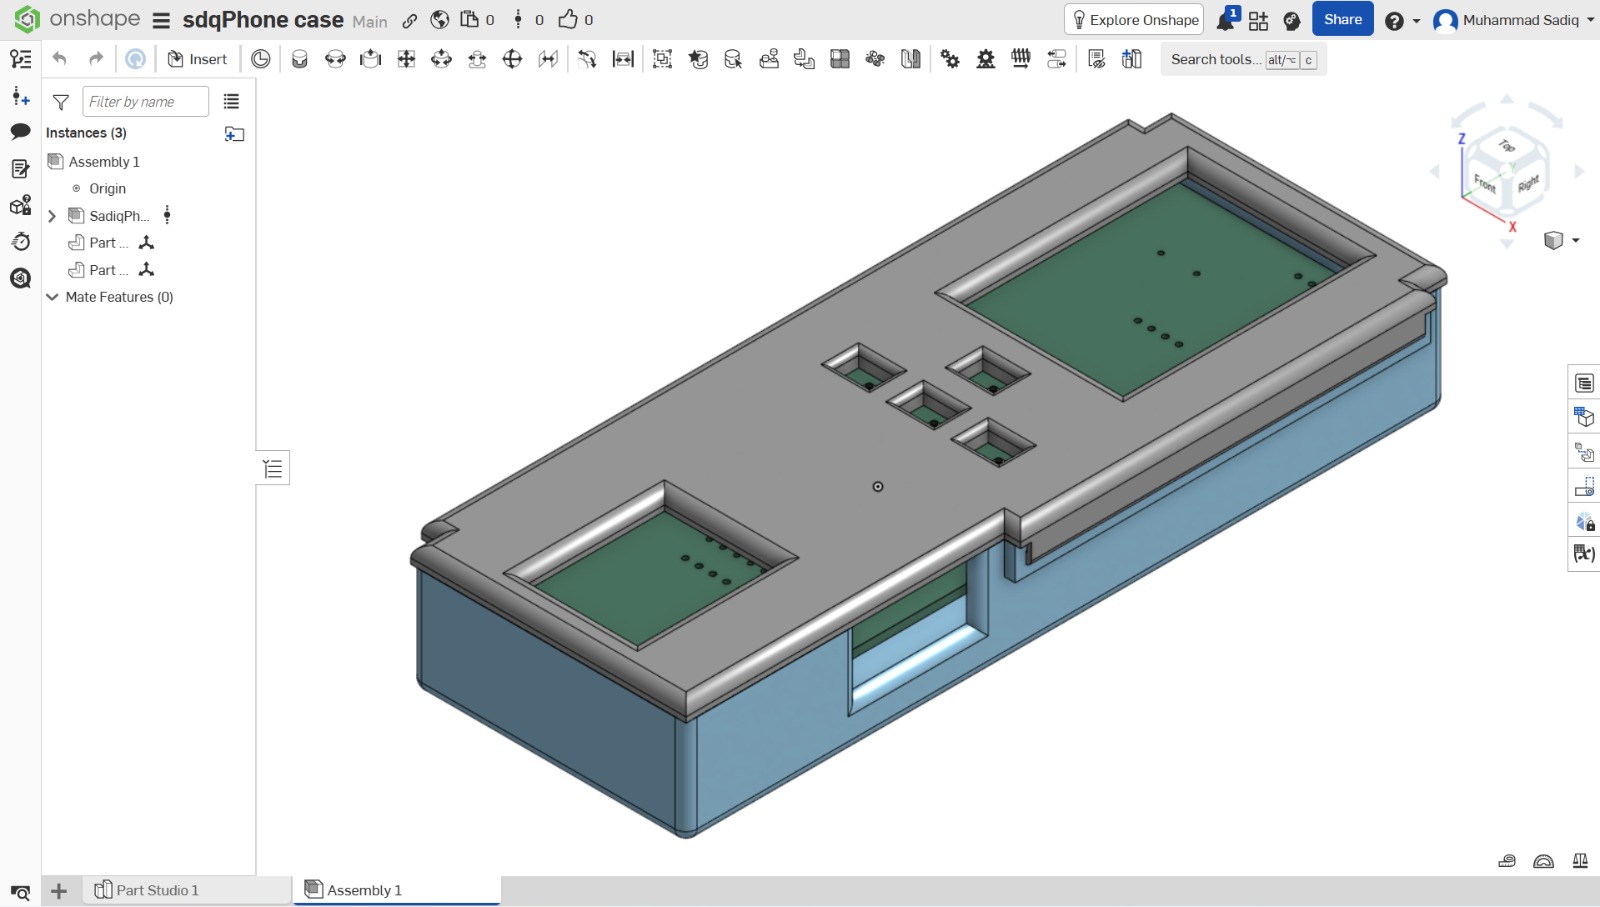1600x907 pixels.
Task: Open the Muhammad Sadiq user menu
Action: coord(1512,20)
